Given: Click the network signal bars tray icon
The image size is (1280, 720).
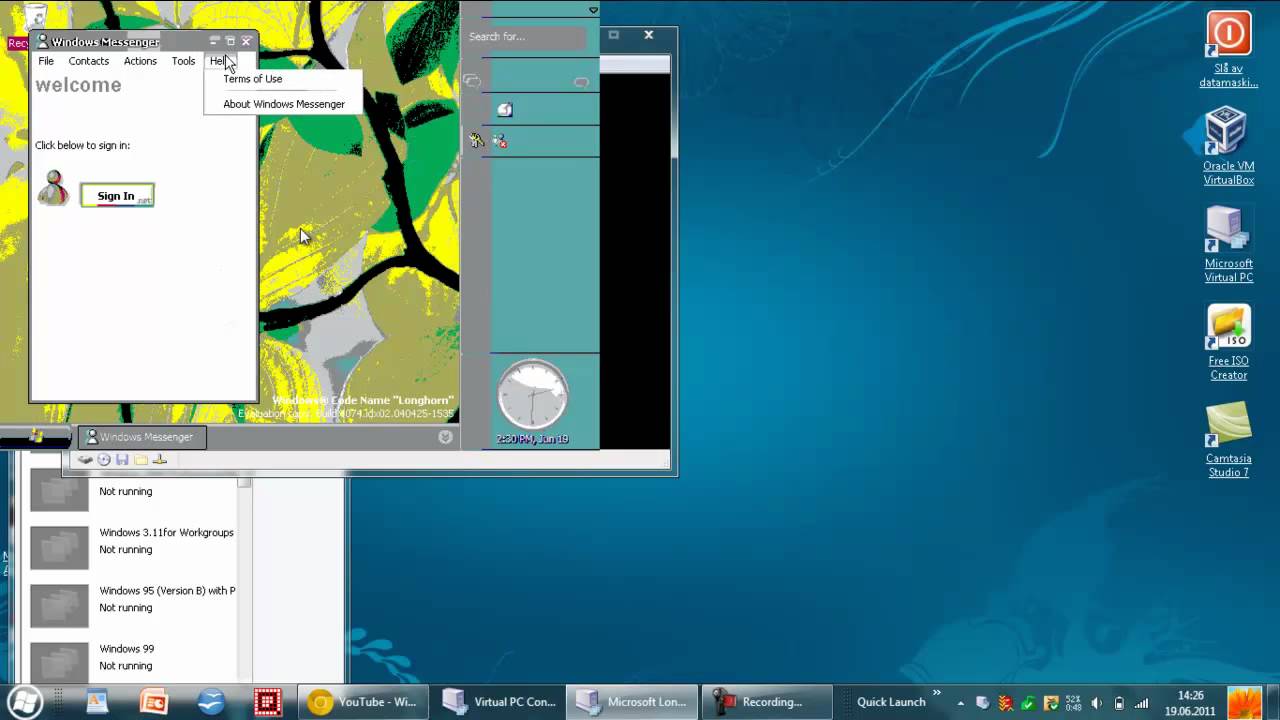Looking at the screenshot, I should 1142,703.
